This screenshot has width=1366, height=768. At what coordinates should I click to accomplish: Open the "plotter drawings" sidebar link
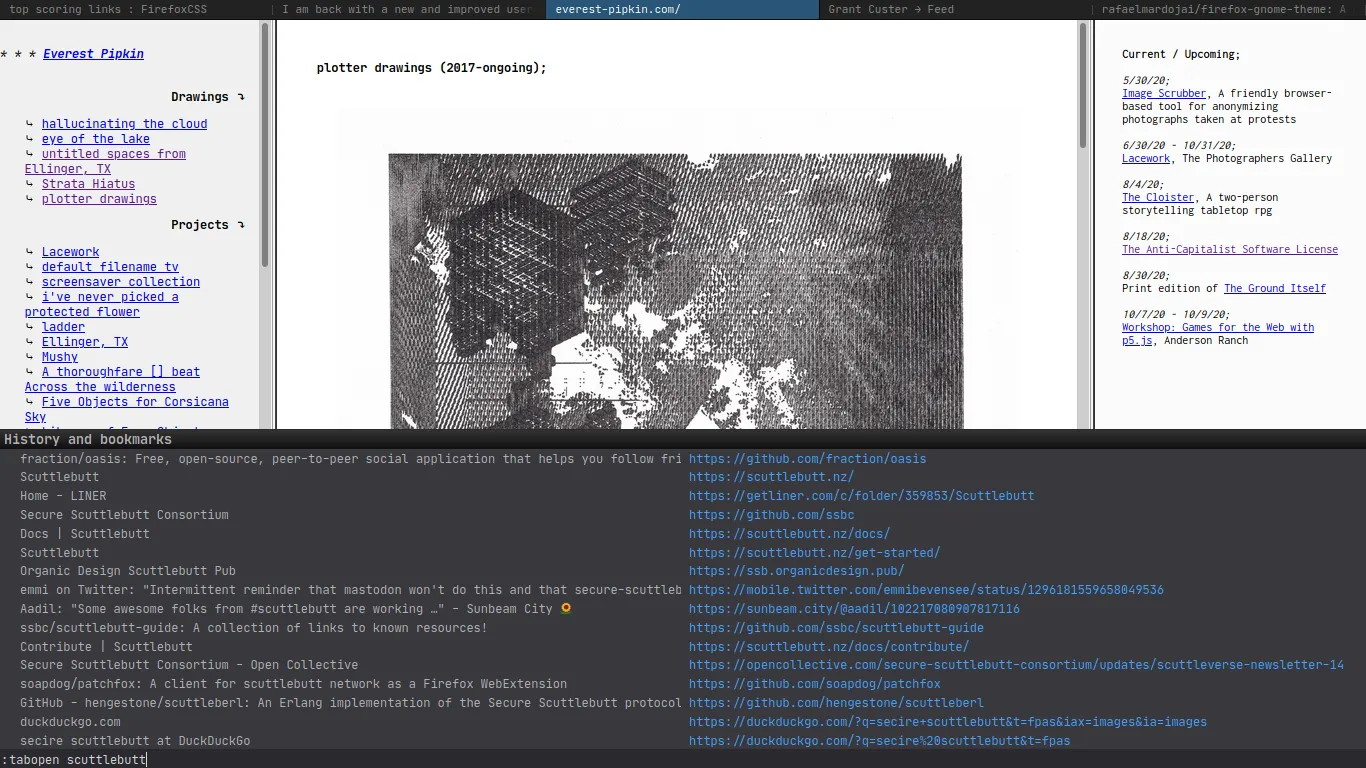[x=99, y=199]
